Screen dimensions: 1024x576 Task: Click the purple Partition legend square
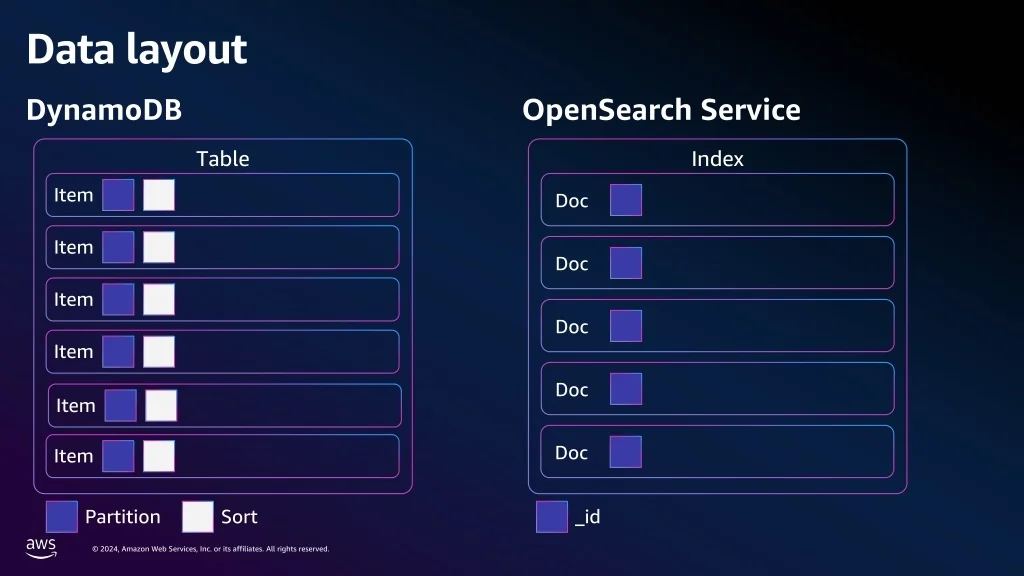(62, 516)
